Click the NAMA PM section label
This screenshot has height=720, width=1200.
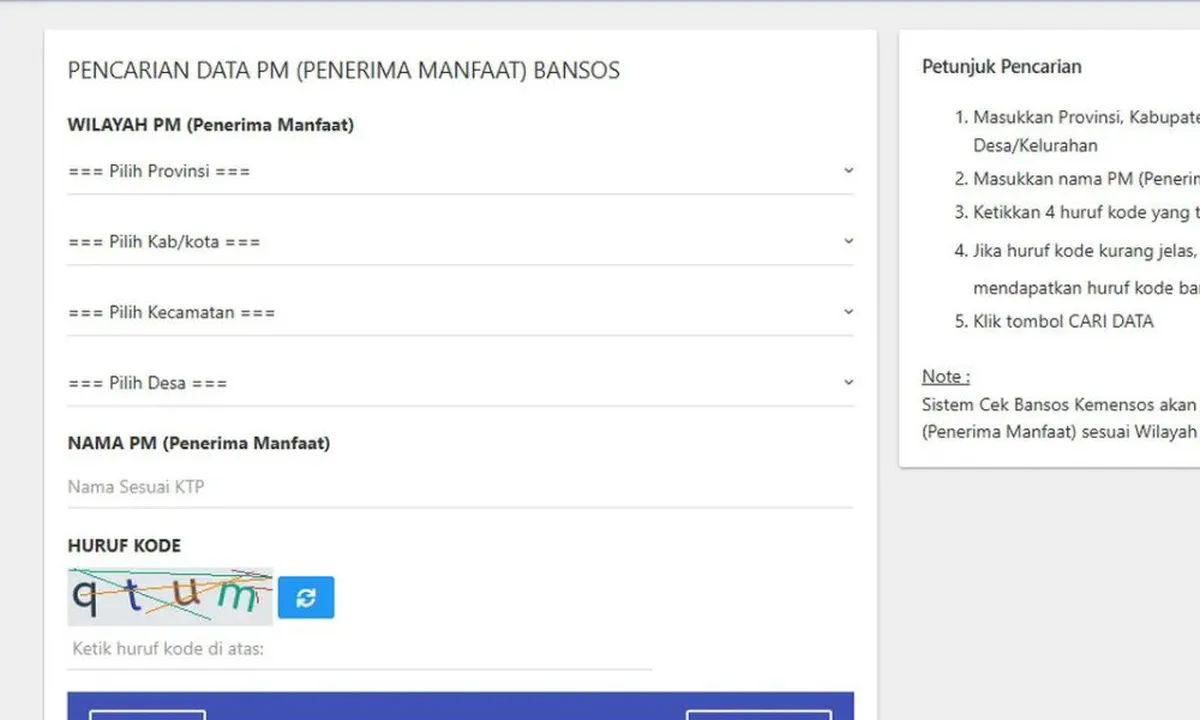199,443
